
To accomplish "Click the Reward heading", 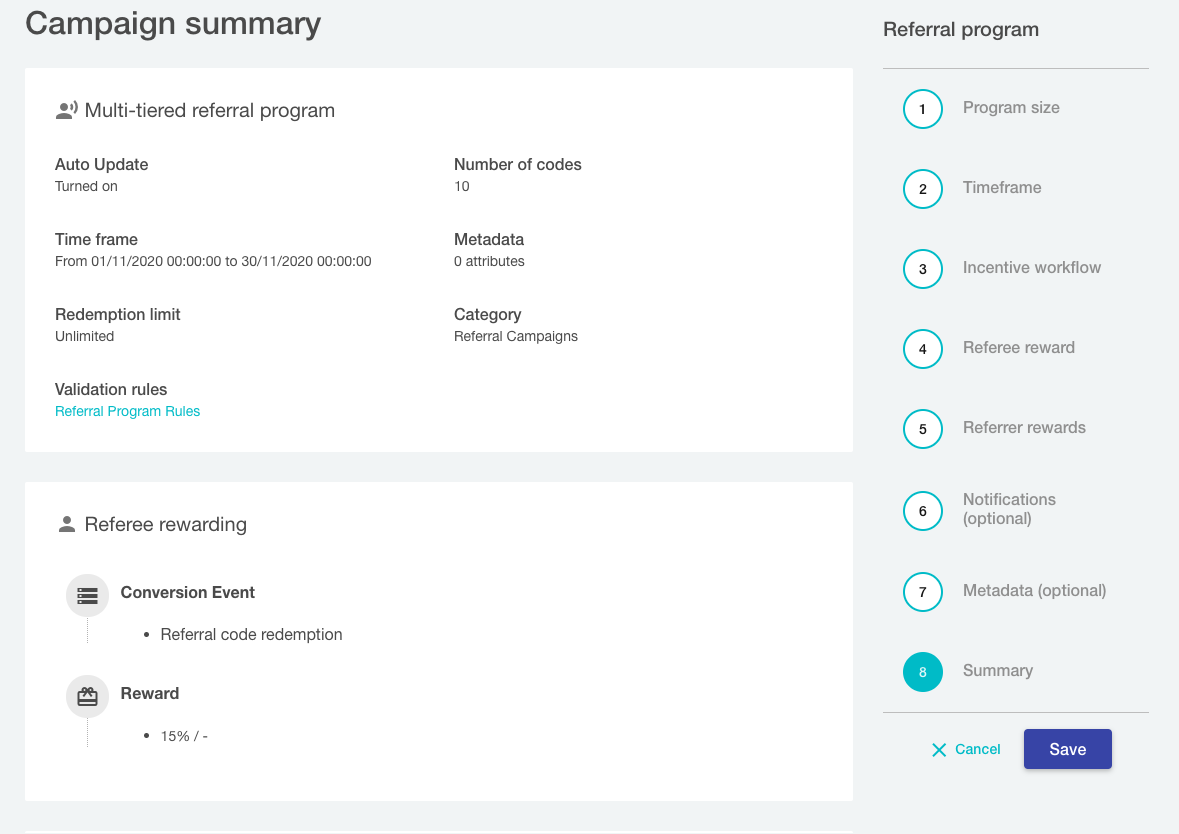I will coord(150,693).
